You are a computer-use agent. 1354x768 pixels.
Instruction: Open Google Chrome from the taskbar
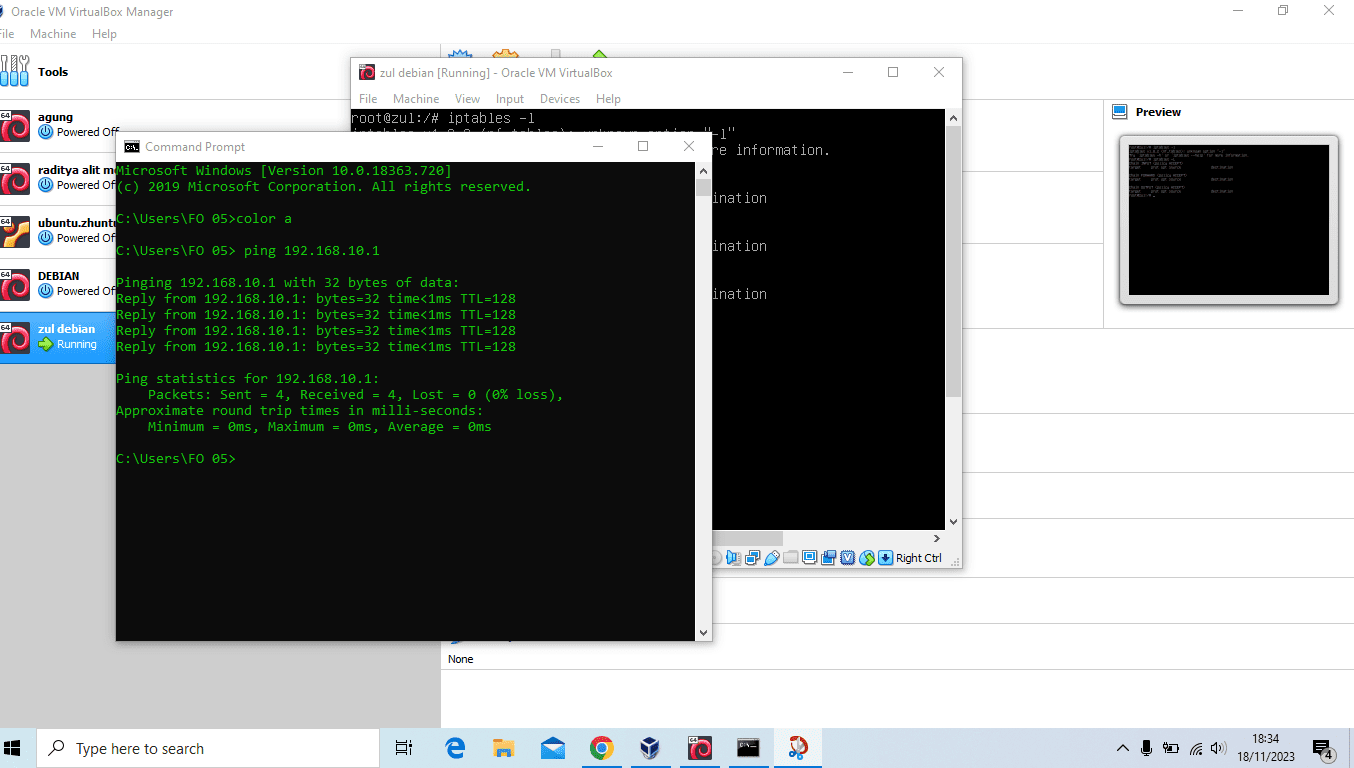point(601,748)
